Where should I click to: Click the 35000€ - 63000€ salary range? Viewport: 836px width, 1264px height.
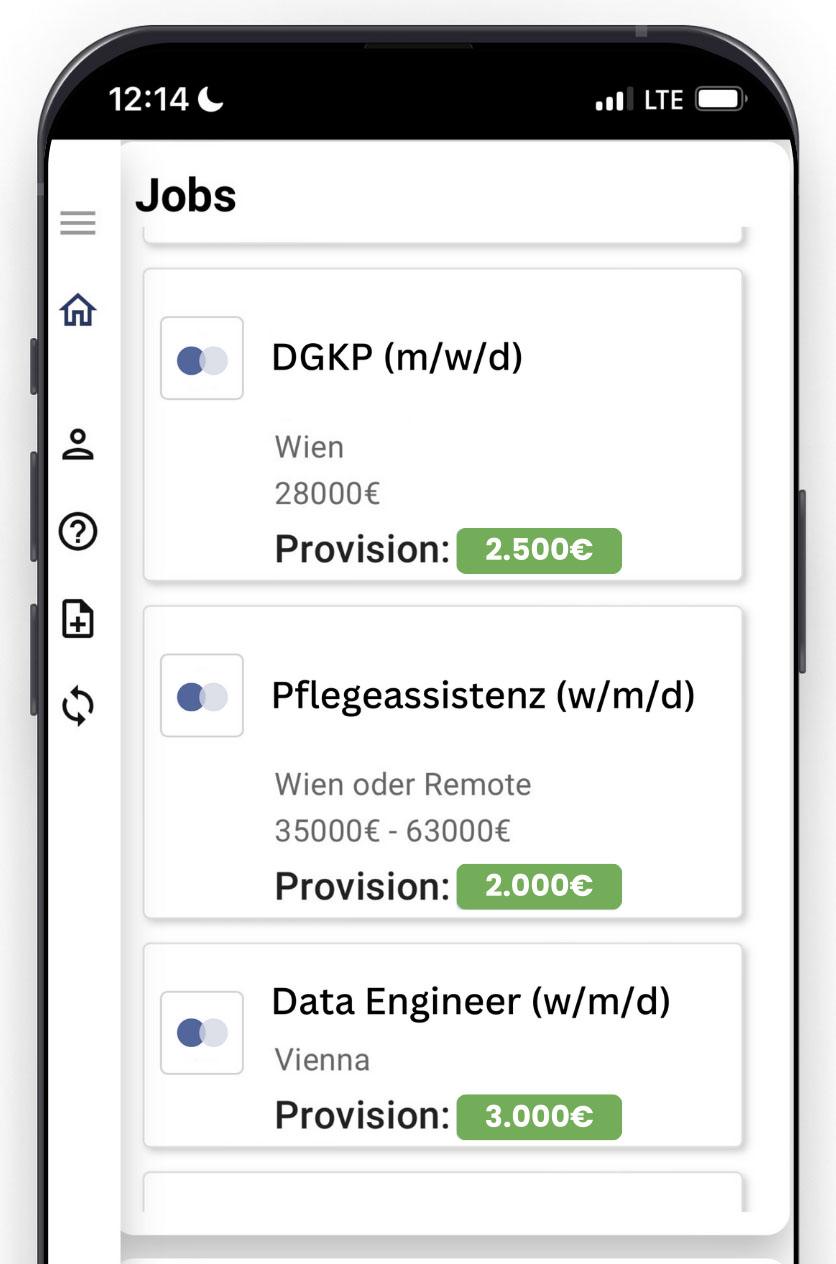[392, 831]
